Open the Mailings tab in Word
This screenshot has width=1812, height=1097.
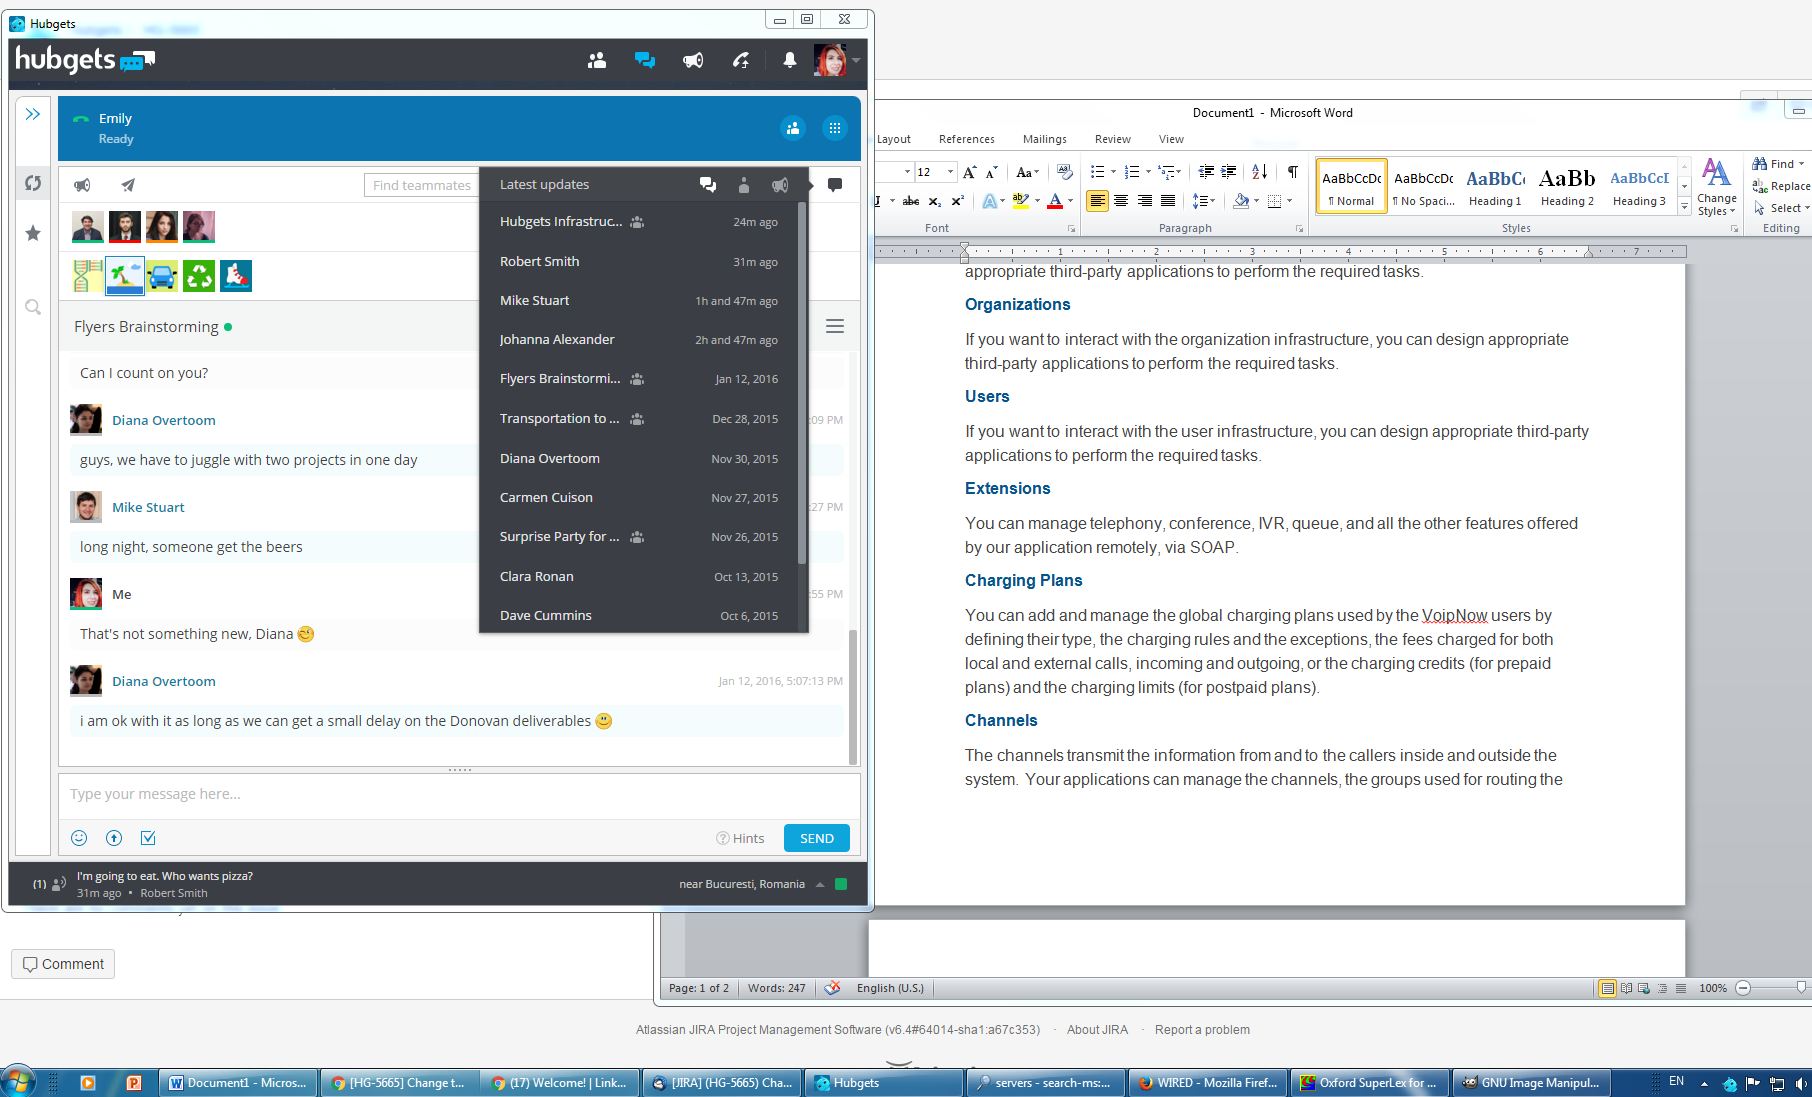[1044, 139]
